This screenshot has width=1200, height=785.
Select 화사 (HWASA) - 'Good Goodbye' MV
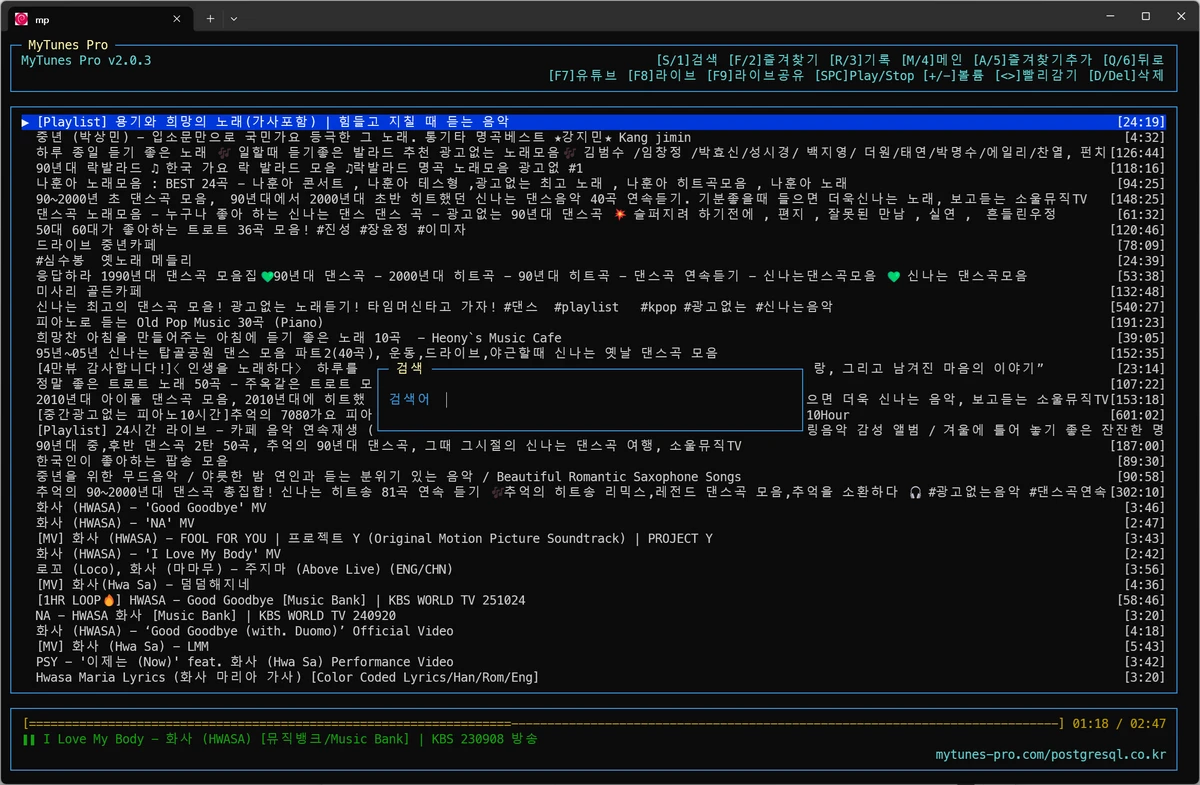coord(593,507)
